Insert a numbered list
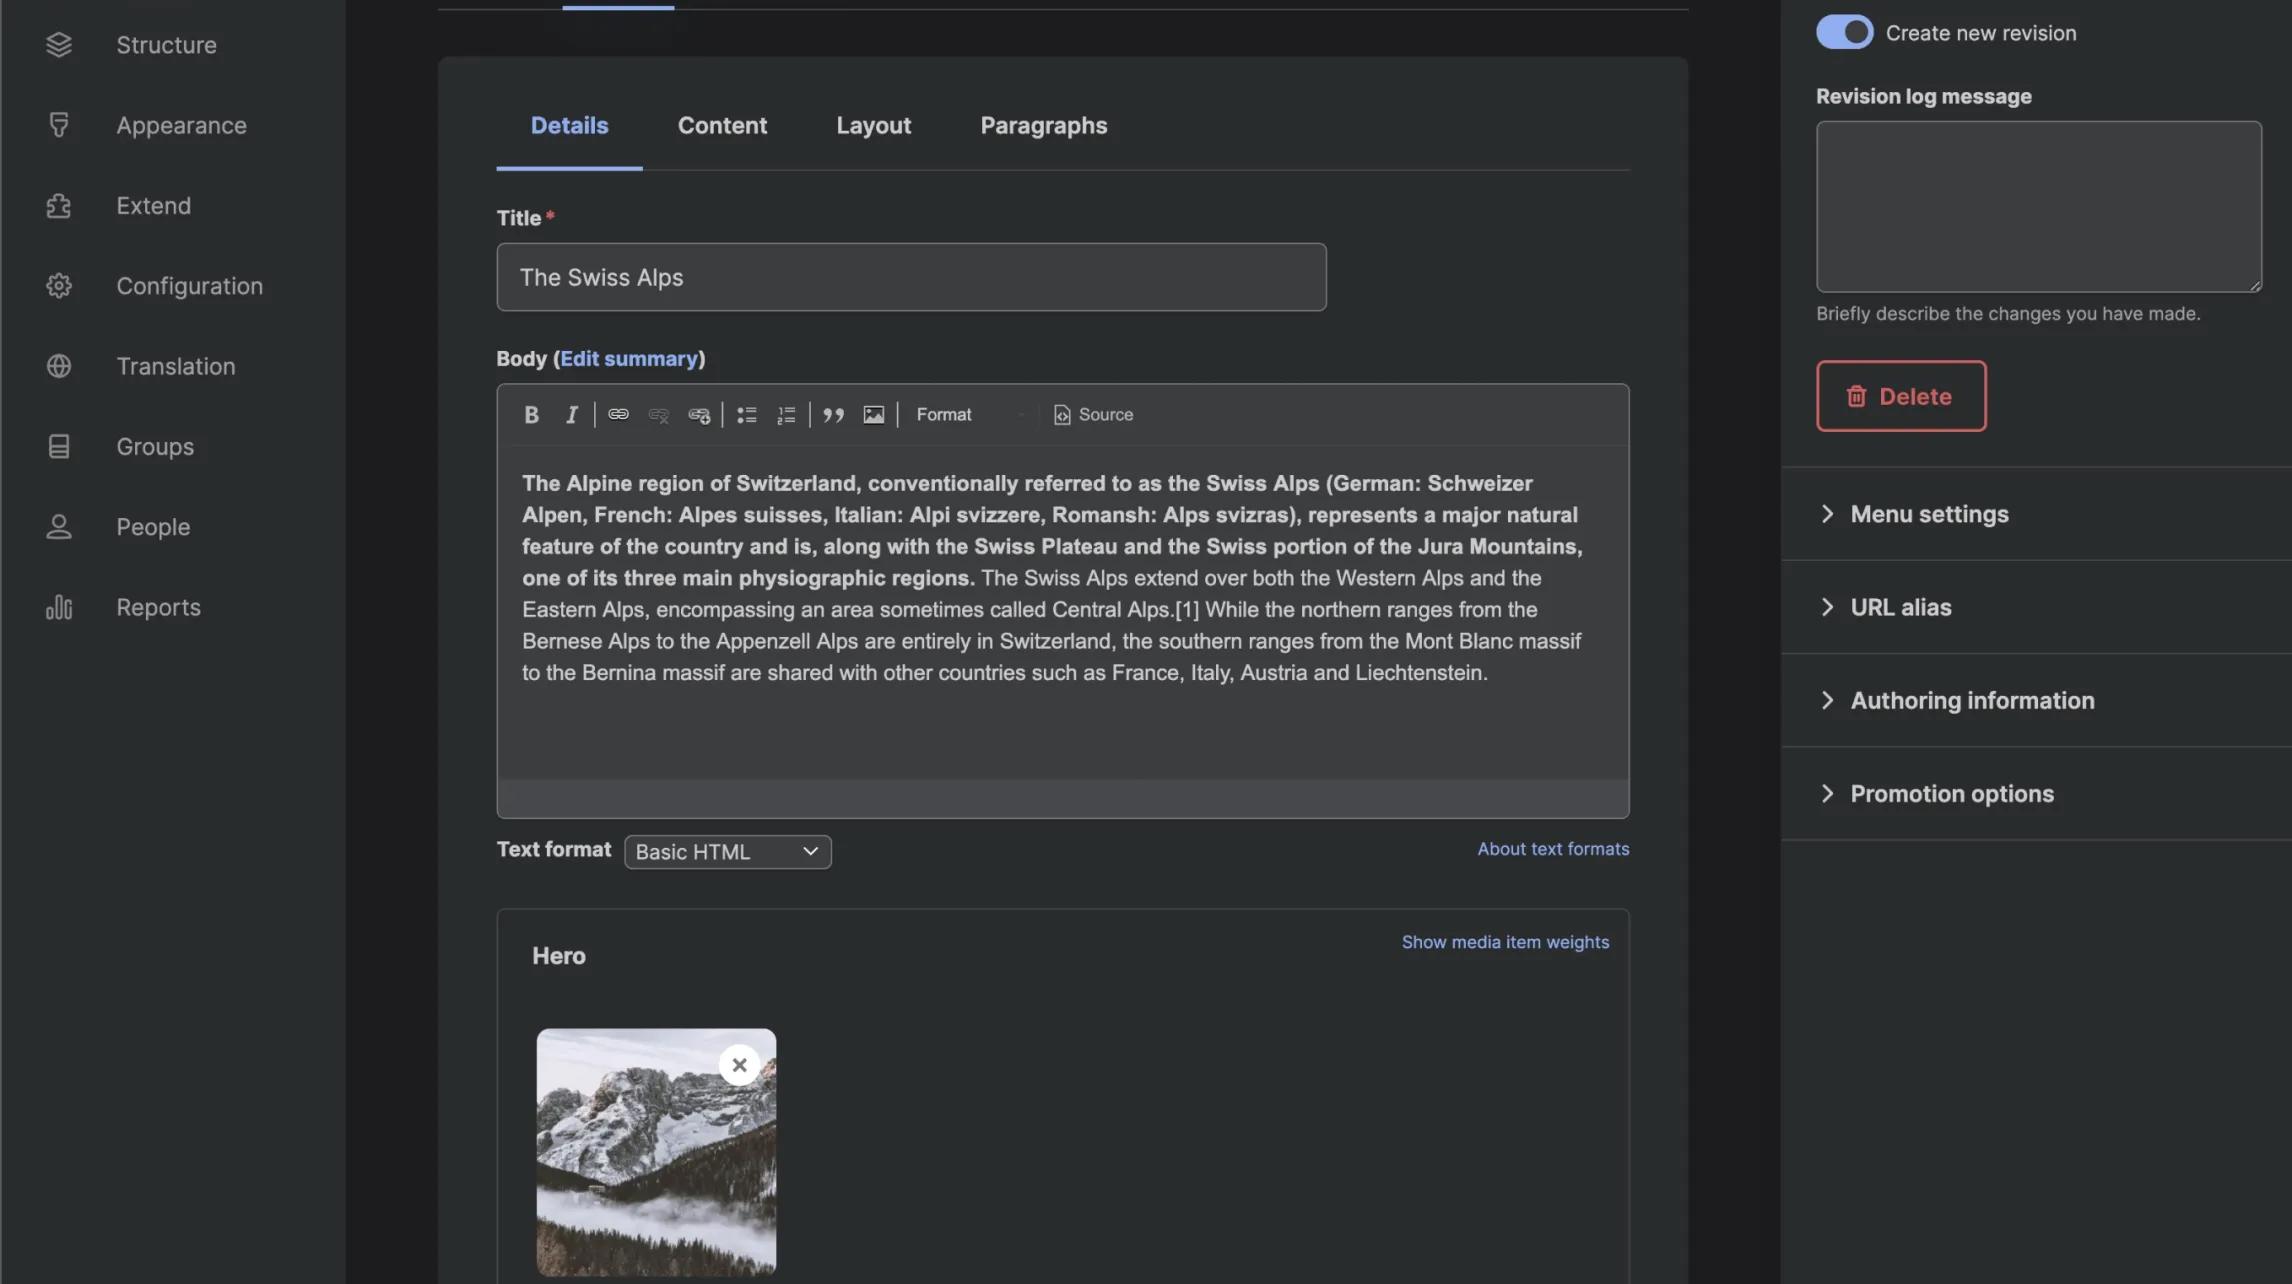The width and height of the screenshot is (2292, 1284). click(x=786, y=414)
